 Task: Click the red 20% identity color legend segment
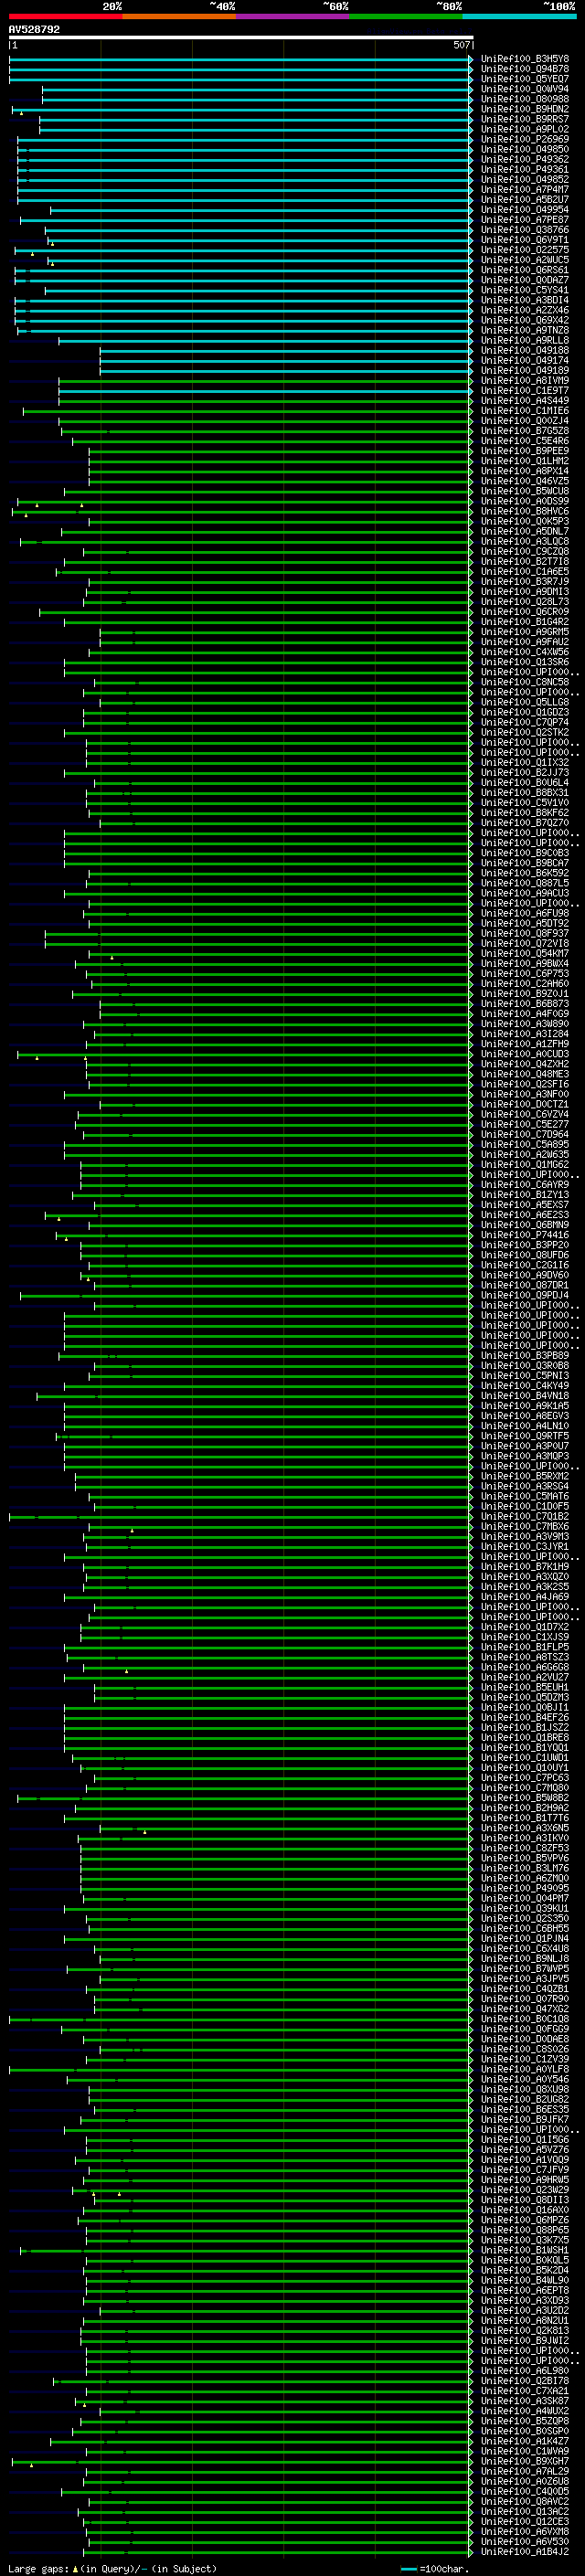(65, 16)
